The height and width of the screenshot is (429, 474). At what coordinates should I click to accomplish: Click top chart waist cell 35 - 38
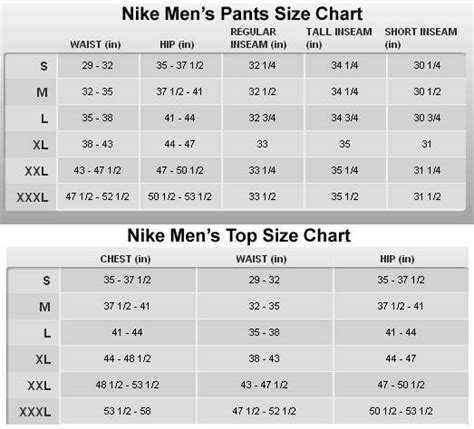[x=264, y=332]
